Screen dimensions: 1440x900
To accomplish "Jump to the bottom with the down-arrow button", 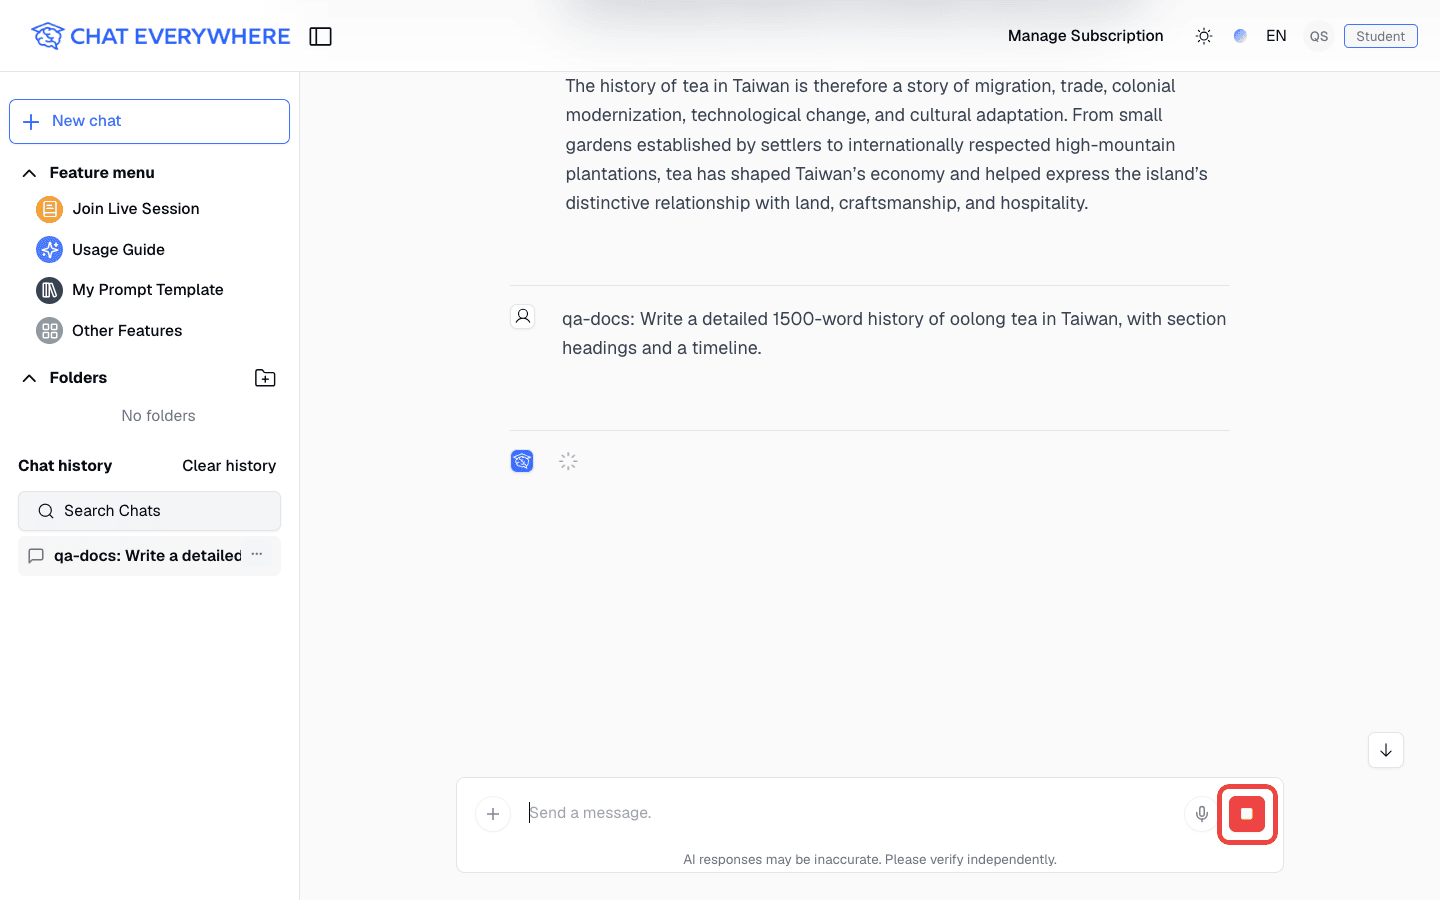I will coord(1386,750).
